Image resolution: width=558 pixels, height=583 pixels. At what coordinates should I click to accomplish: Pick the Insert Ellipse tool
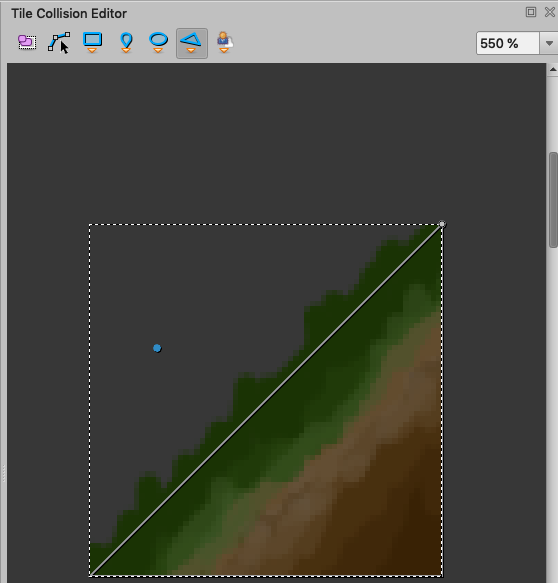(158, 43)
